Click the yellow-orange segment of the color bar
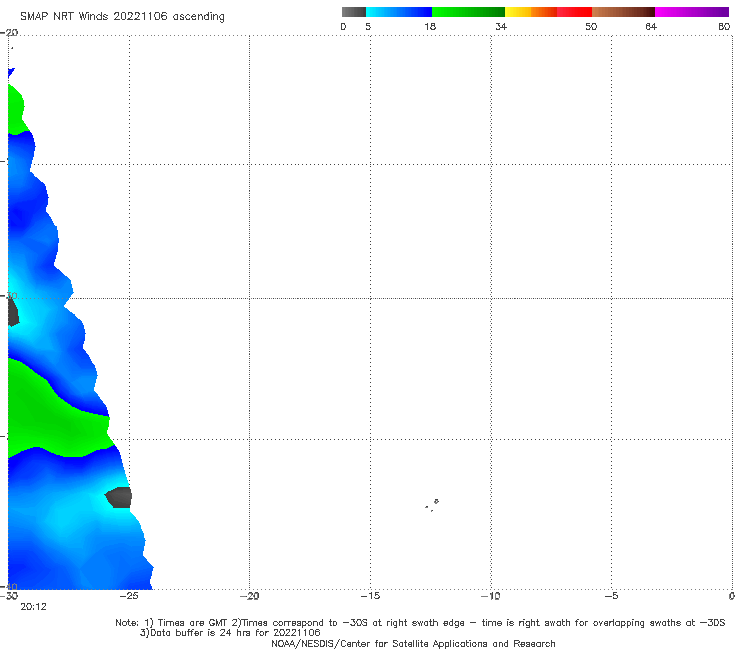 point(531,12)
